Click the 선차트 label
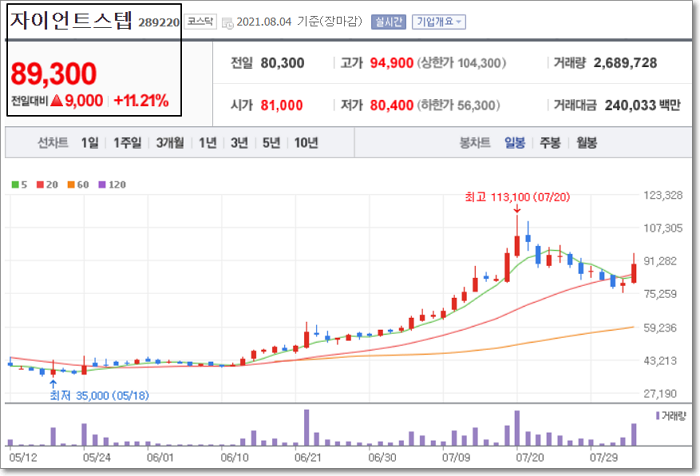700x476 pixels. click(x=53, y=143)
